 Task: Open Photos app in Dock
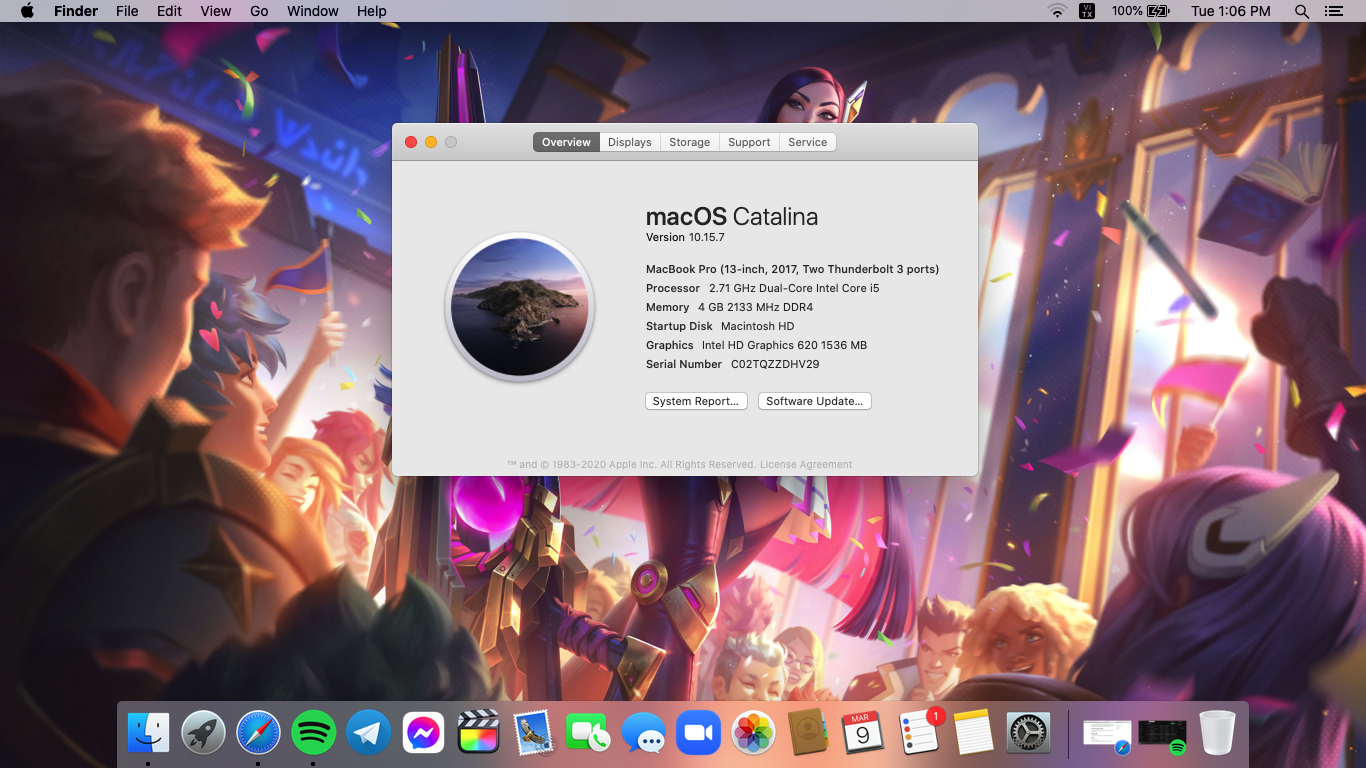pos(753,733)
